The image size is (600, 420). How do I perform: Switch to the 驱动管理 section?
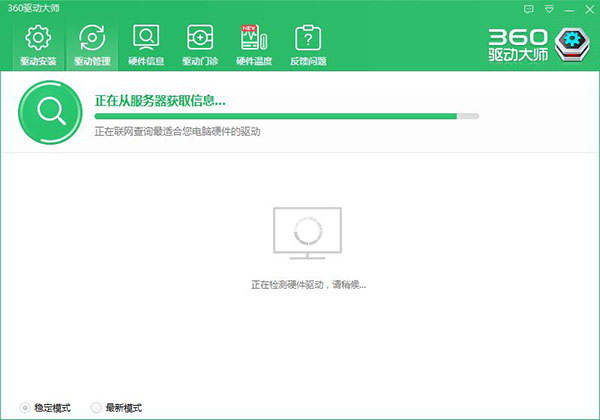click(91, 45)
